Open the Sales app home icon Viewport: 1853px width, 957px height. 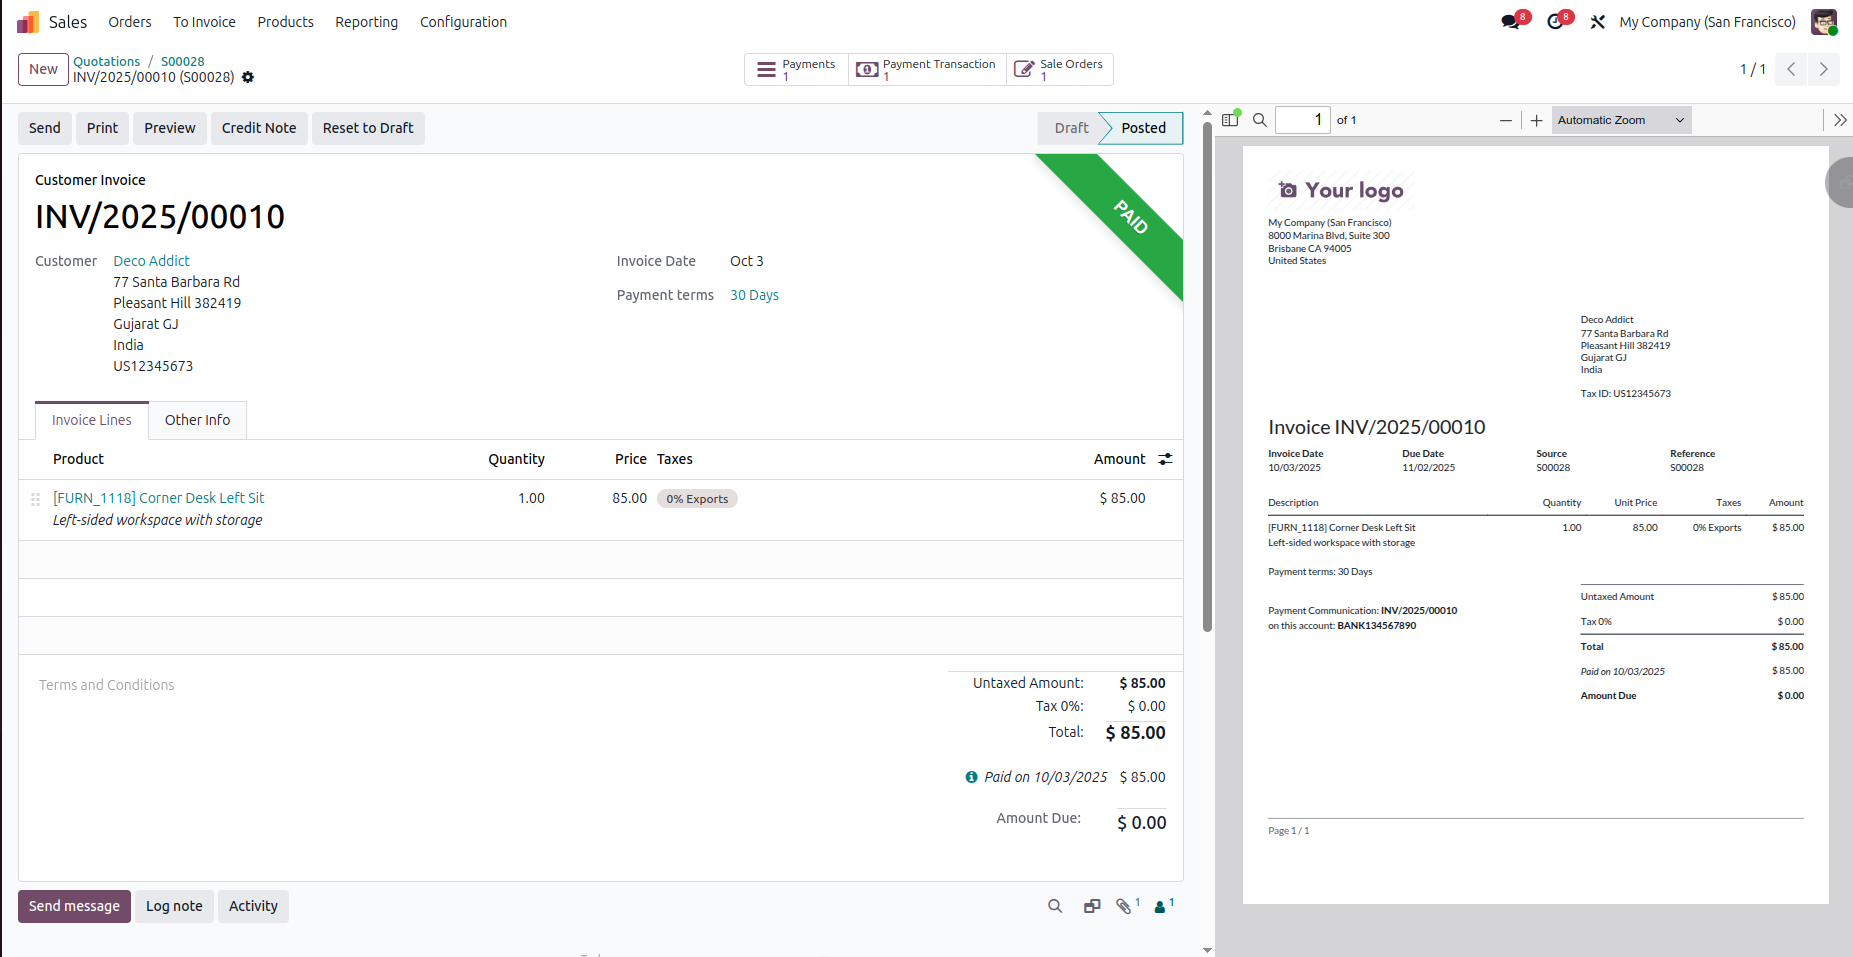coord(28,22)
